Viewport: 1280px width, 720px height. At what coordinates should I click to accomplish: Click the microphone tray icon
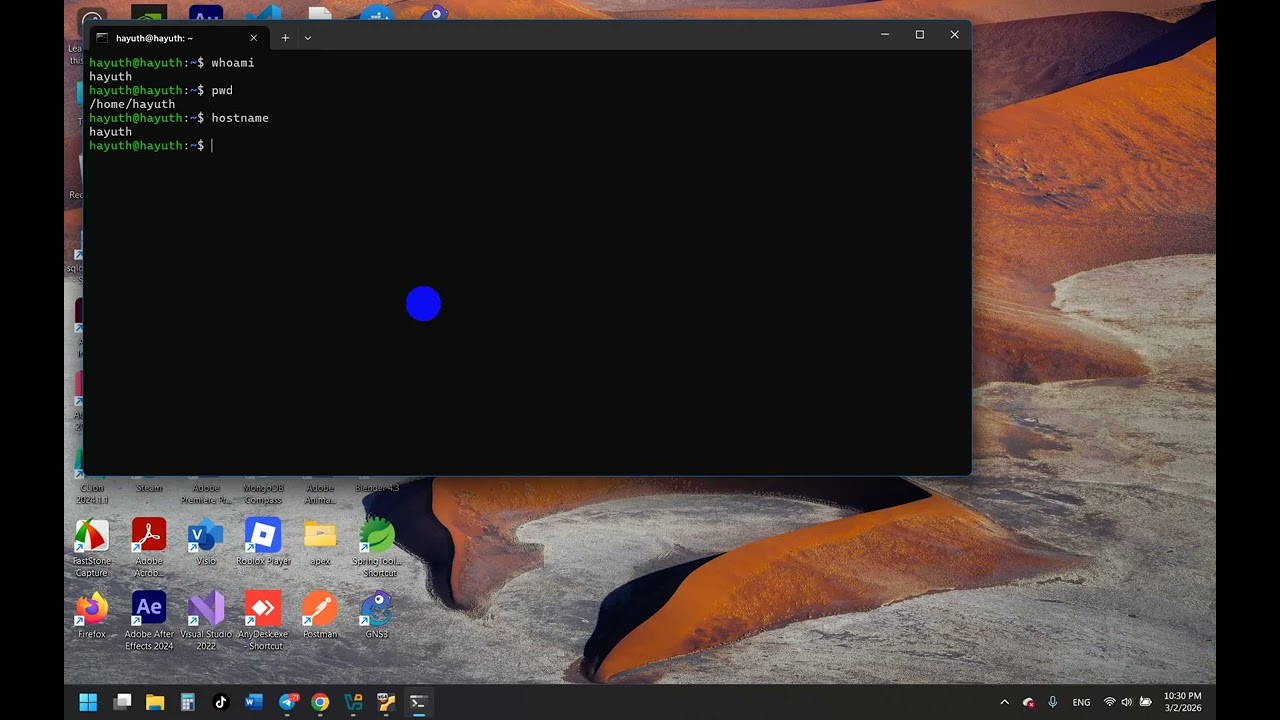[1053, 702]
